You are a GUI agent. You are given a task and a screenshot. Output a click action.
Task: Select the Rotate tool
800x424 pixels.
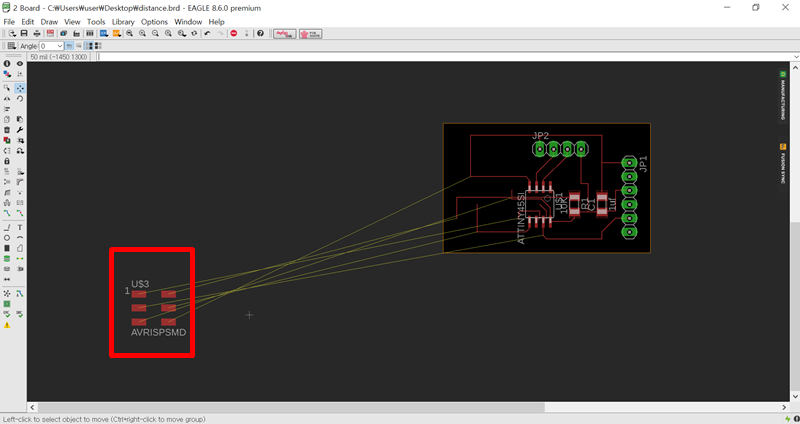tap(20, 99)
